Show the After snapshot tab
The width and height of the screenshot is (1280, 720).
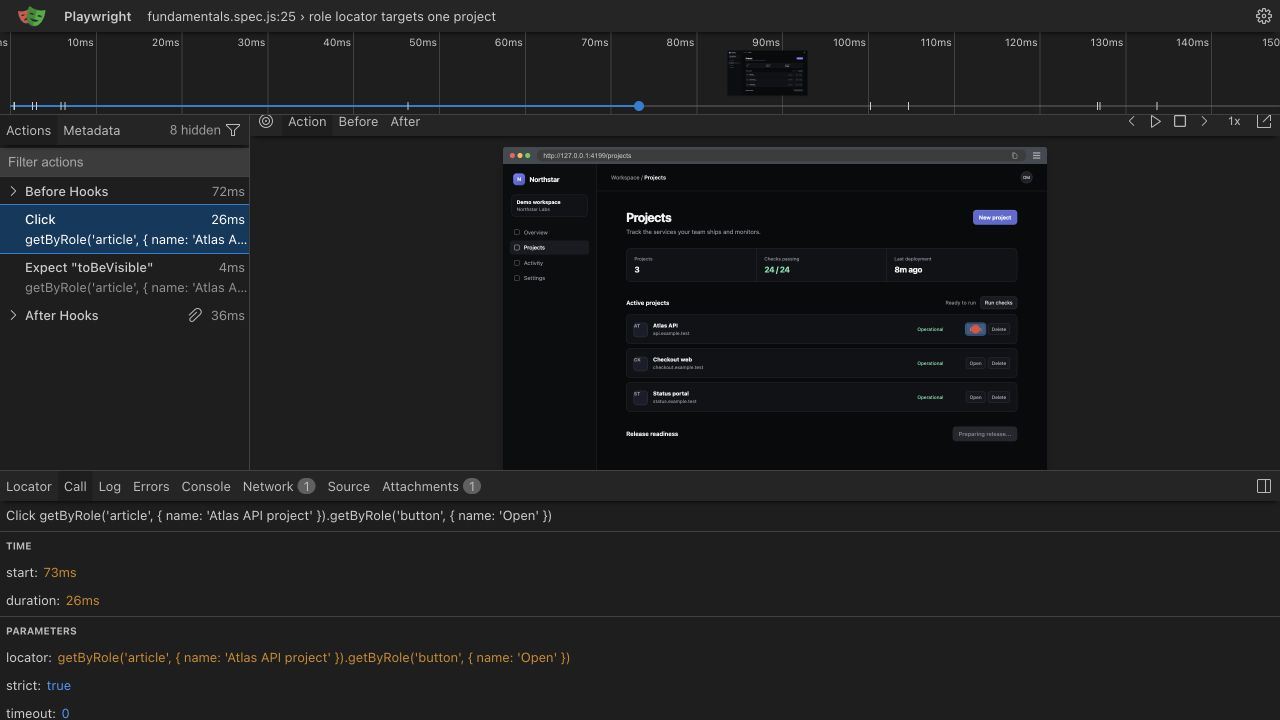405,121
